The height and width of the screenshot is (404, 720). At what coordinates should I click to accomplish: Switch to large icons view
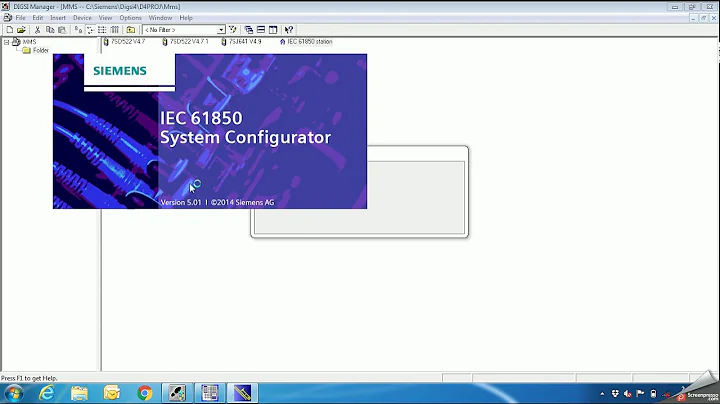79,30
